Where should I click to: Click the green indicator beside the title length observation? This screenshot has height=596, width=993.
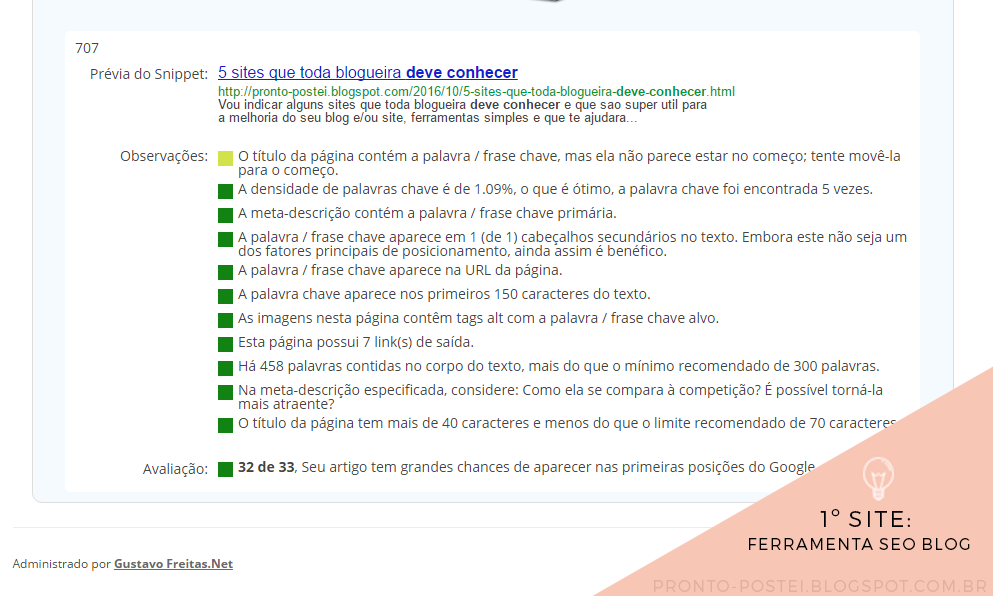pyautogui.click(x=224, y=424)
